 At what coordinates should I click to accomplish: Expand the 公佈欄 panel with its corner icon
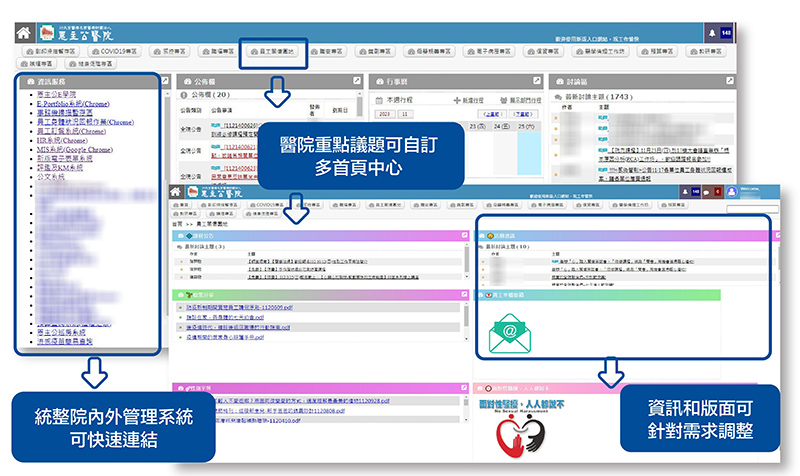pyautogui.click(x=357, y=81)
